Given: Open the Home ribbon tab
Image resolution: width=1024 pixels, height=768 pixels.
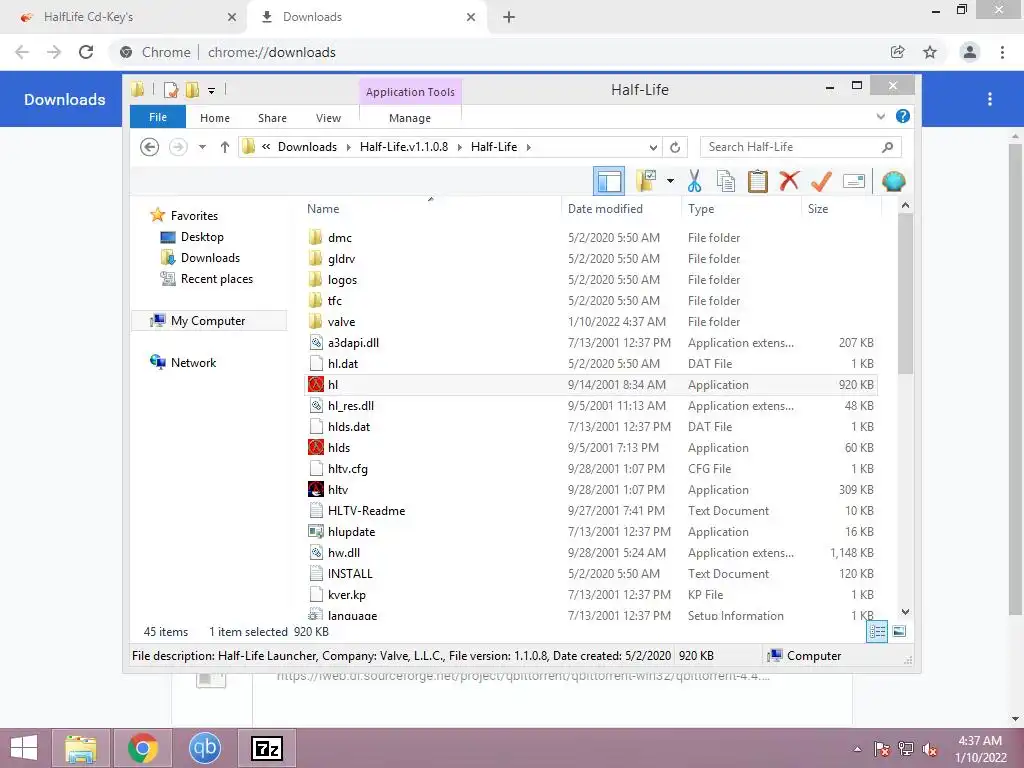Looking at the screenshot, I should click(215, 118).
